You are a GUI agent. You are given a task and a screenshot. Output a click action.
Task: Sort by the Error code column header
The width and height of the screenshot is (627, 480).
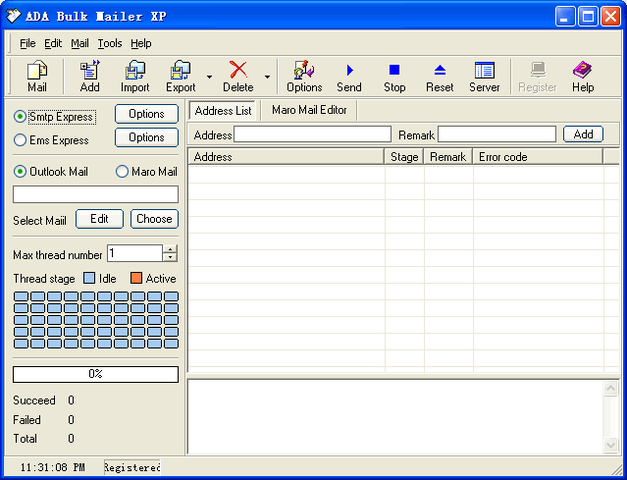538,157
